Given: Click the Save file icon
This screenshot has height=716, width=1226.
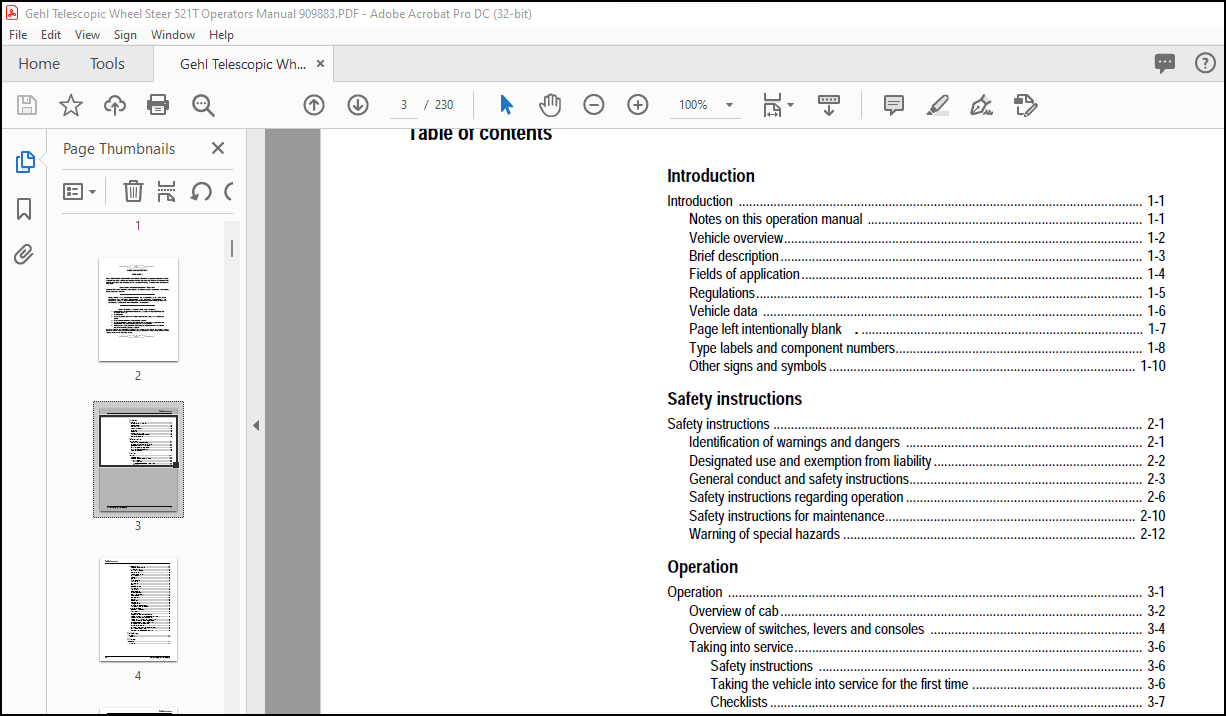Looking at the screenshot, I should click(x=27, y=105).
